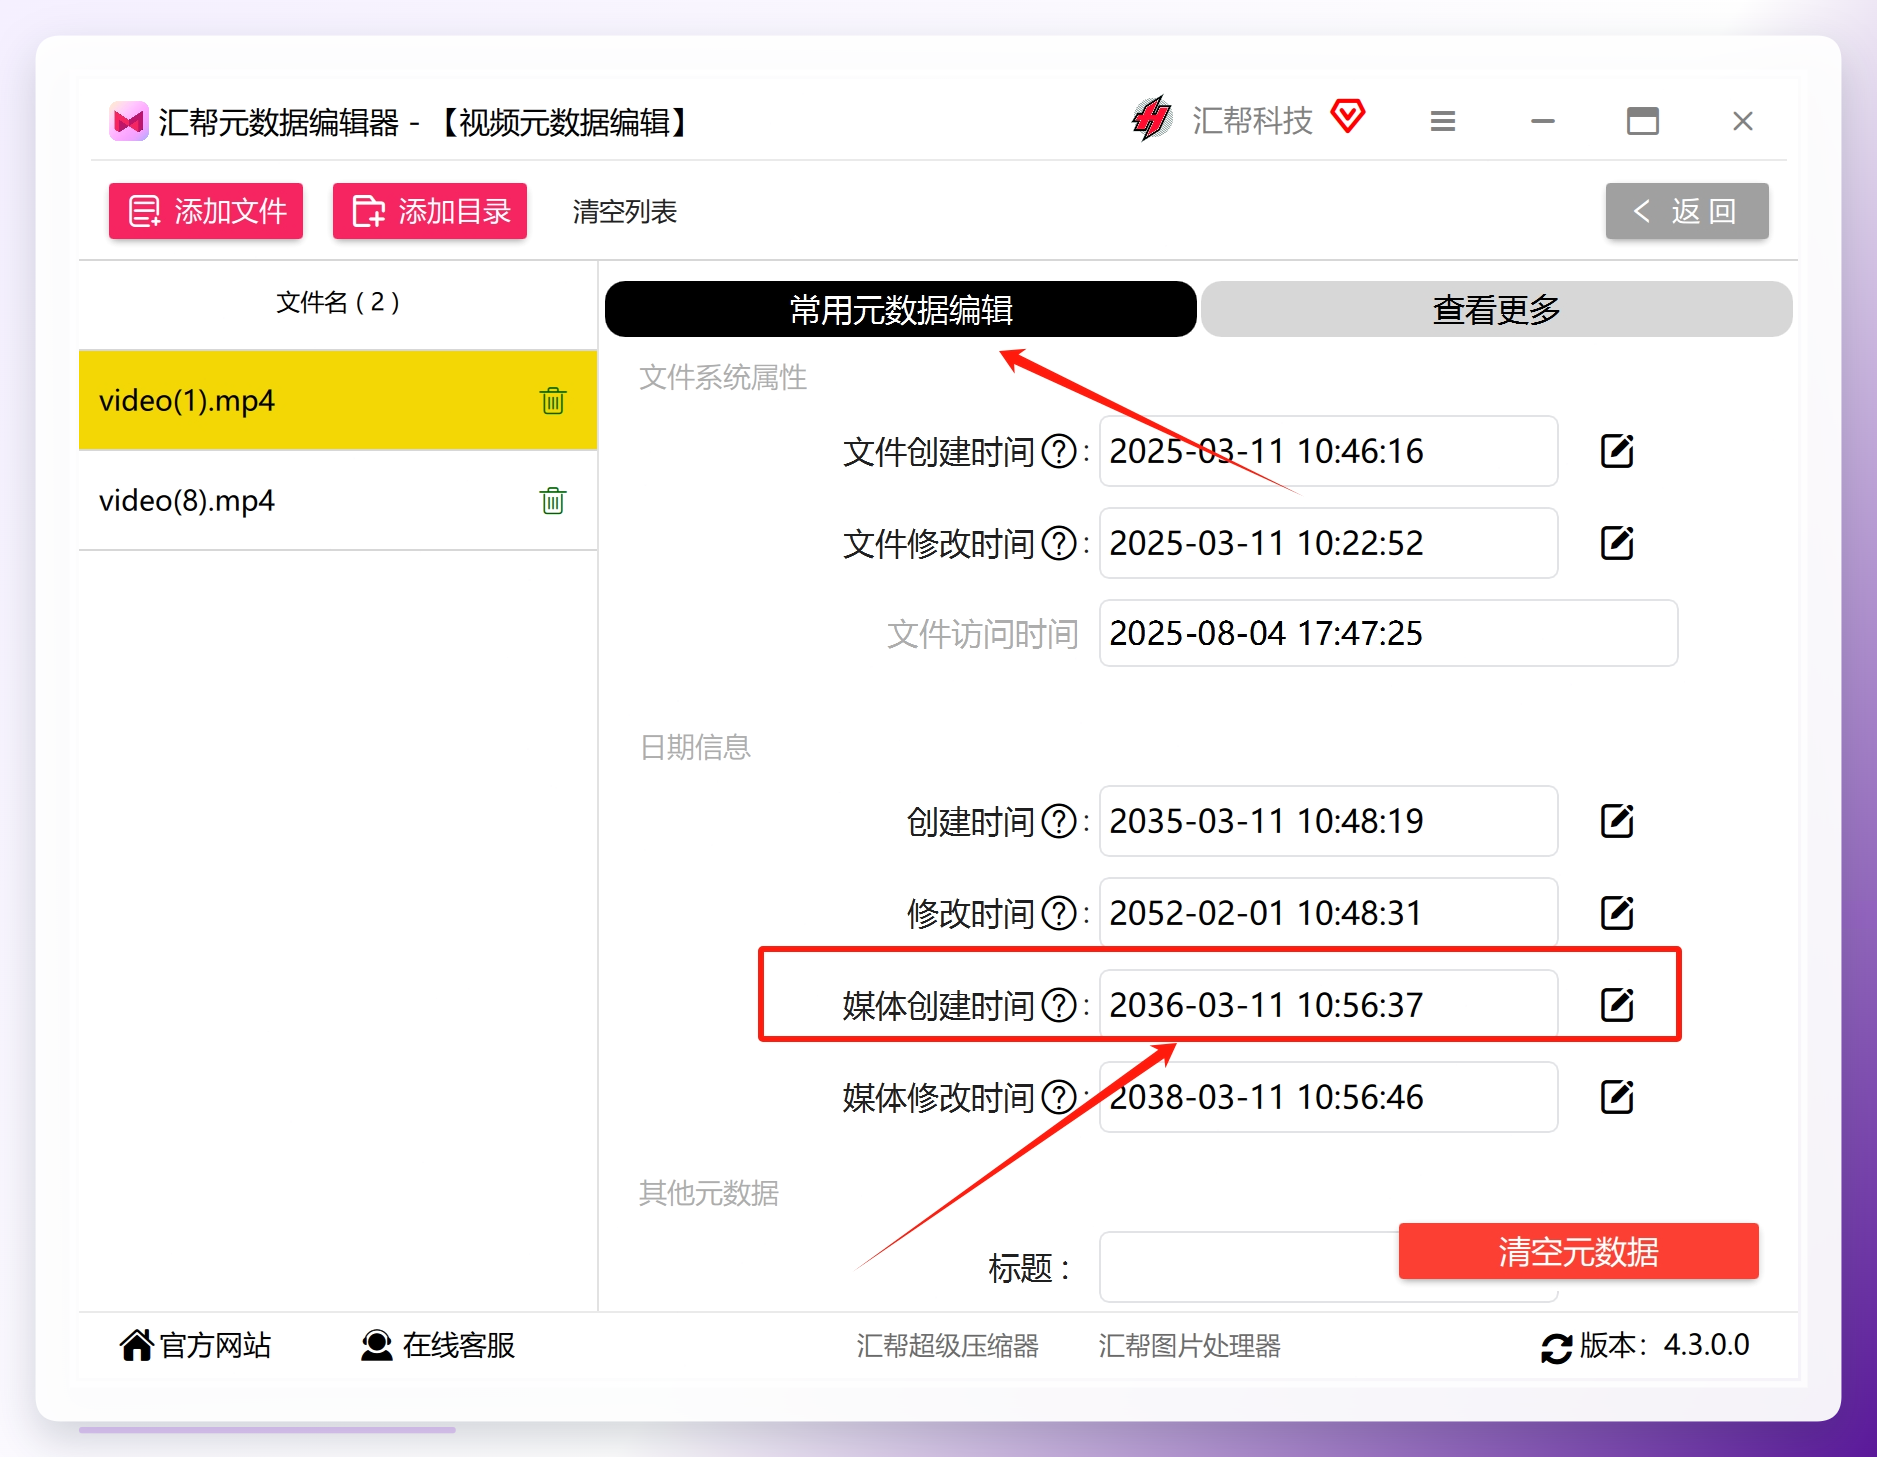1877x1457 pixels.
Task: Click the 返回 back button
Action: [1687, 211]
